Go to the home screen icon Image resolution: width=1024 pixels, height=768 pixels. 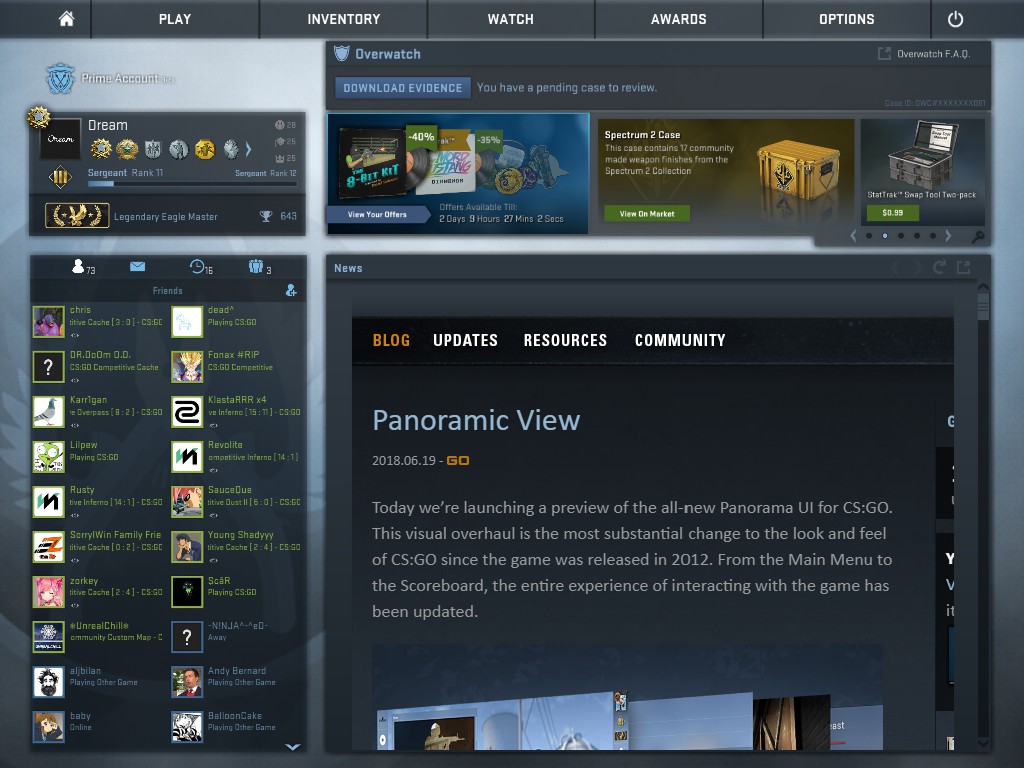click(66, 19)
